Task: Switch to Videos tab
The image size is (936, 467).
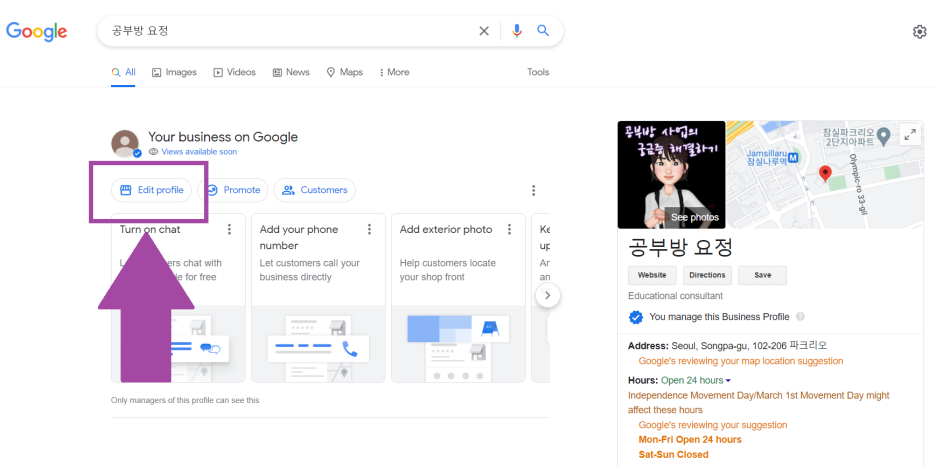Action: pos(235,72)
